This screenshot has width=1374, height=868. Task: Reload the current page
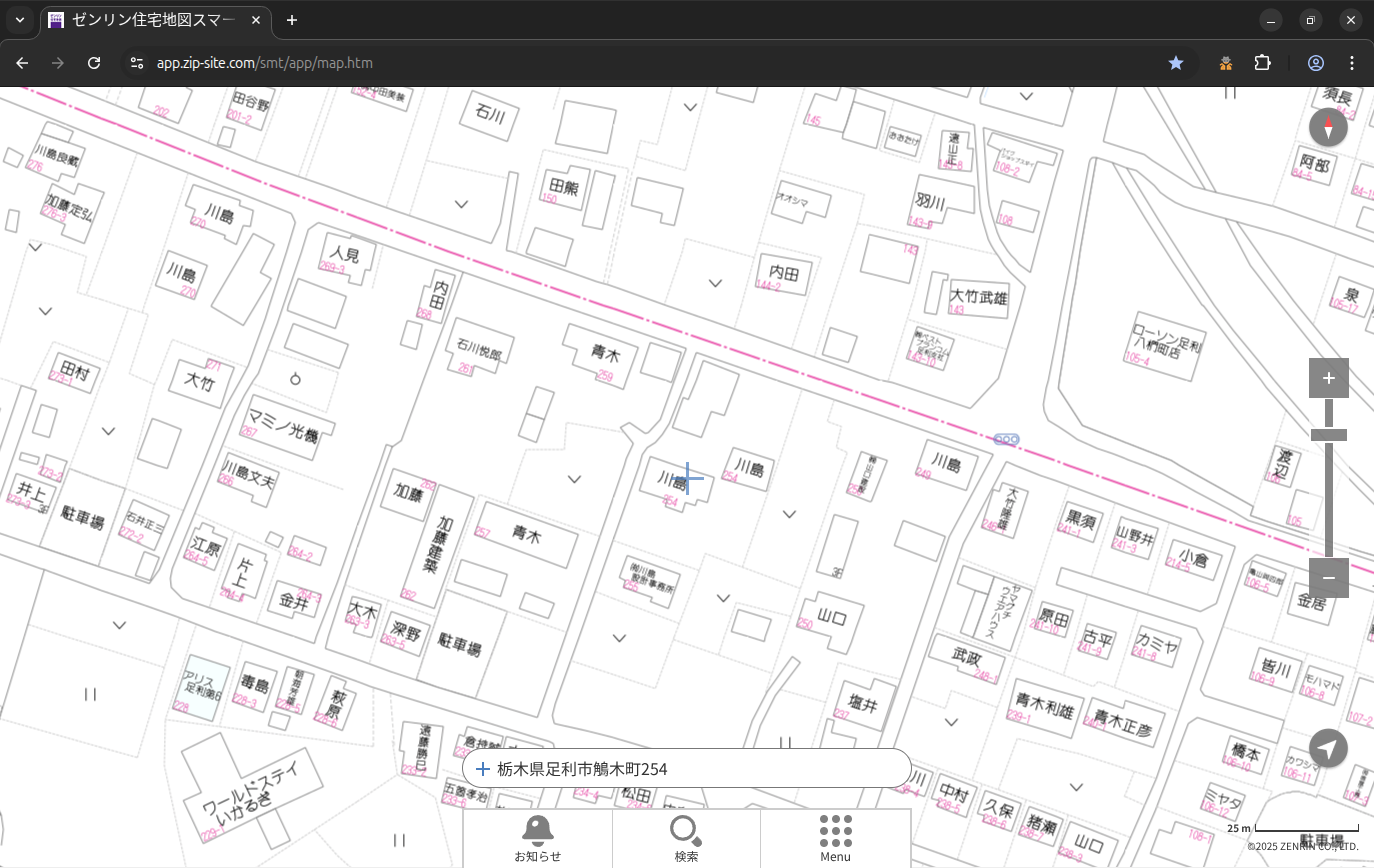pyautogui.click(x=94, y=63)
